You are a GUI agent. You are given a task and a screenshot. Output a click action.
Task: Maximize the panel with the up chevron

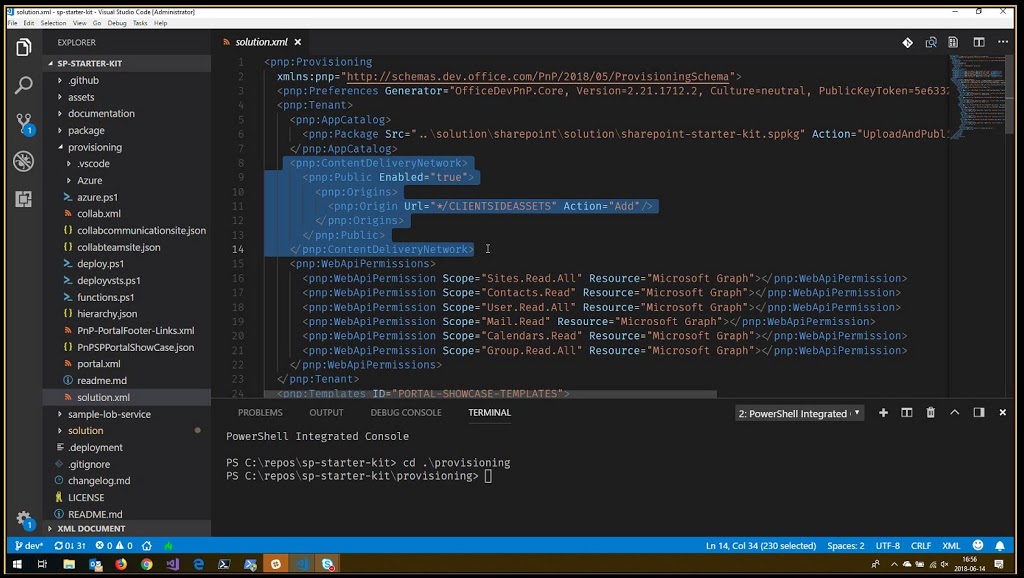954,413
